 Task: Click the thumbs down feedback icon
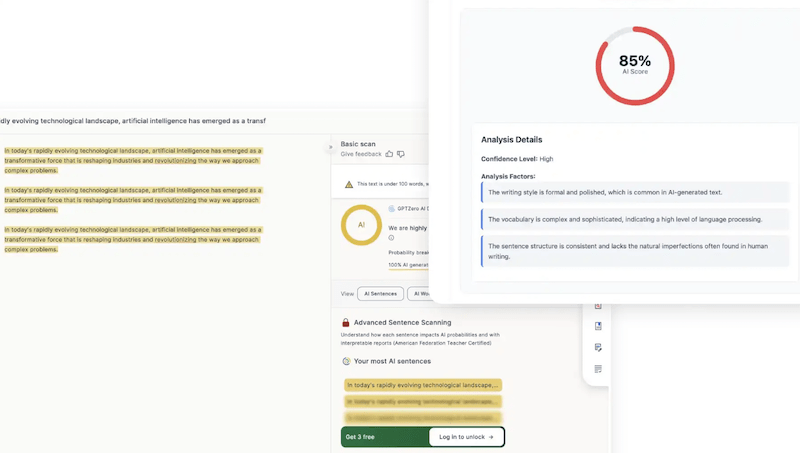pyautogui.click(x=401, y=154)
